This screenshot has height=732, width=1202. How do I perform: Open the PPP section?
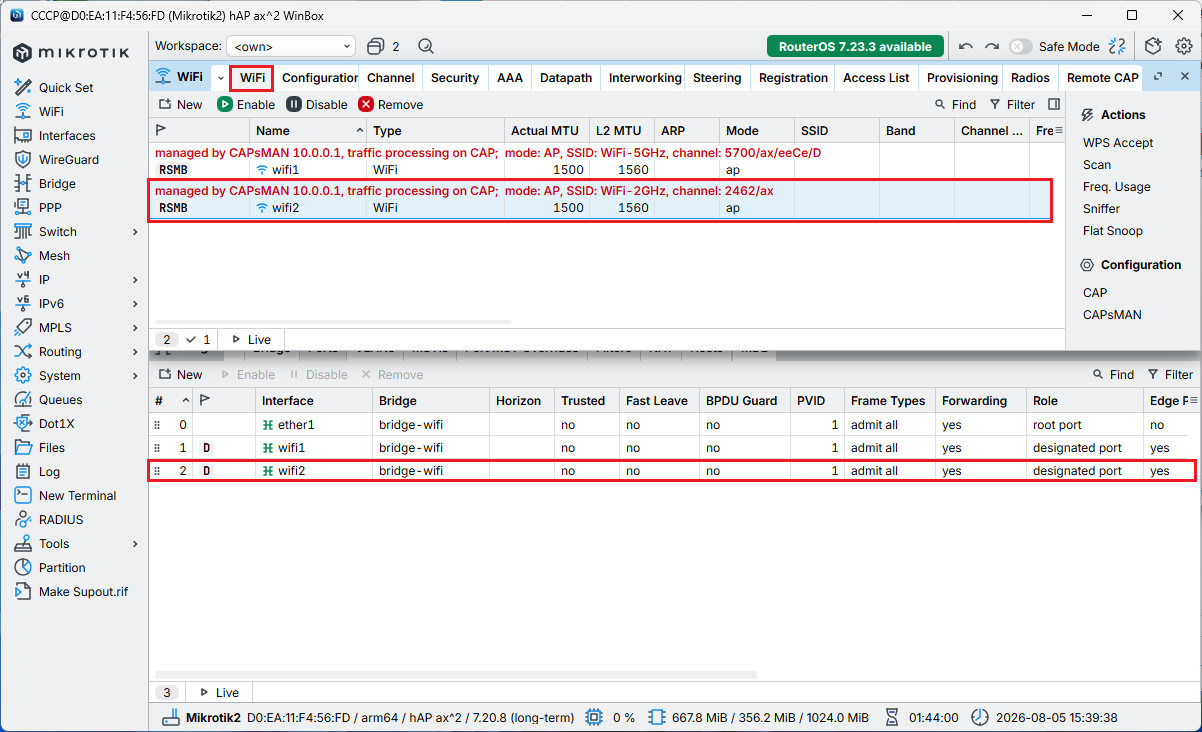click(x=50, y=207)
